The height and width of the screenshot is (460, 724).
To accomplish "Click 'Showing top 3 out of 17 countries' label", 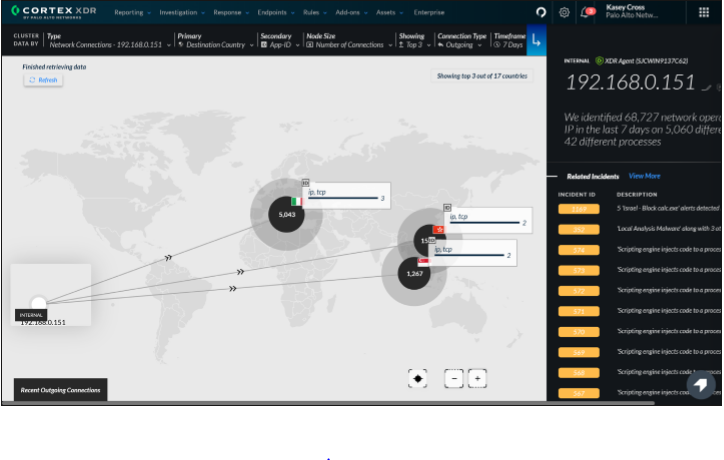I will click(482, 76).
